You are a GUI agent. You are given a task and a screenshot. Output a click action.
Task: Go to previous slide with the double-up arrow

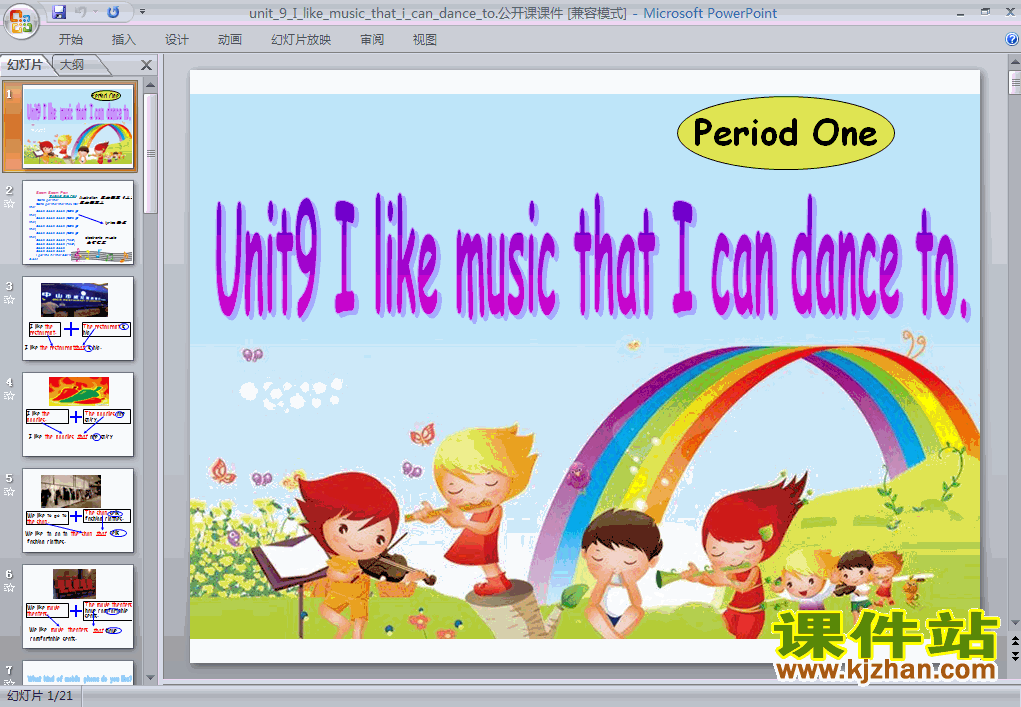(1014, 641)
